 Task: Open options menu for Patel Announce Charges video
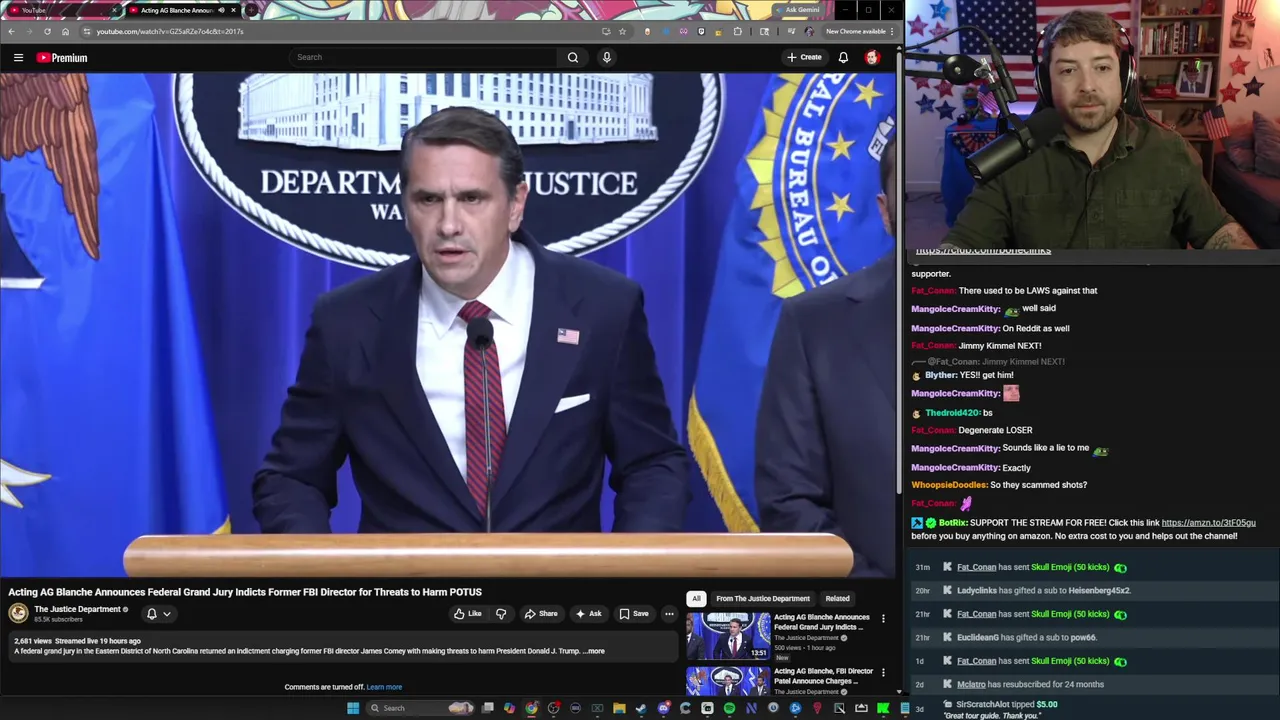[x=883, y=673]
